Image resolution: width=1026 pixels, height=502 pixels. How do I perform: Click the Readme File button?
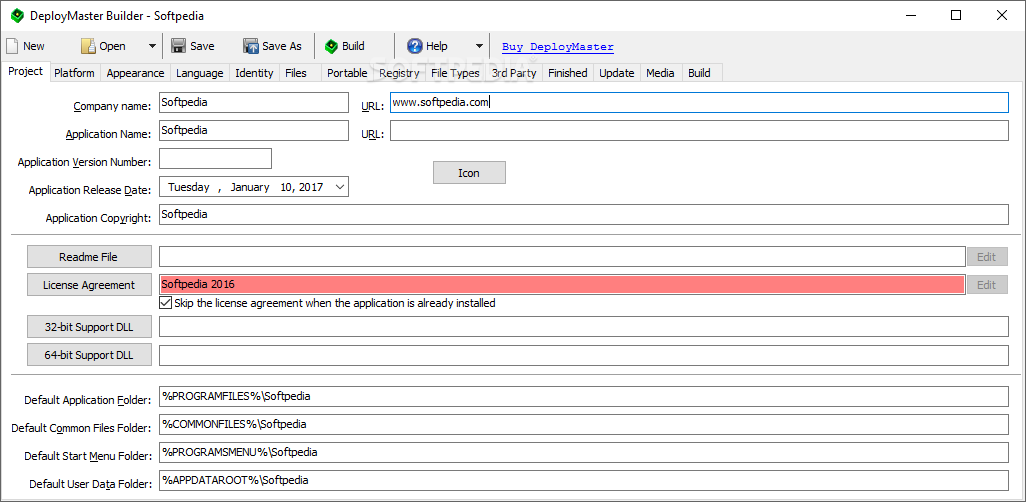click(x=89, y=257)
